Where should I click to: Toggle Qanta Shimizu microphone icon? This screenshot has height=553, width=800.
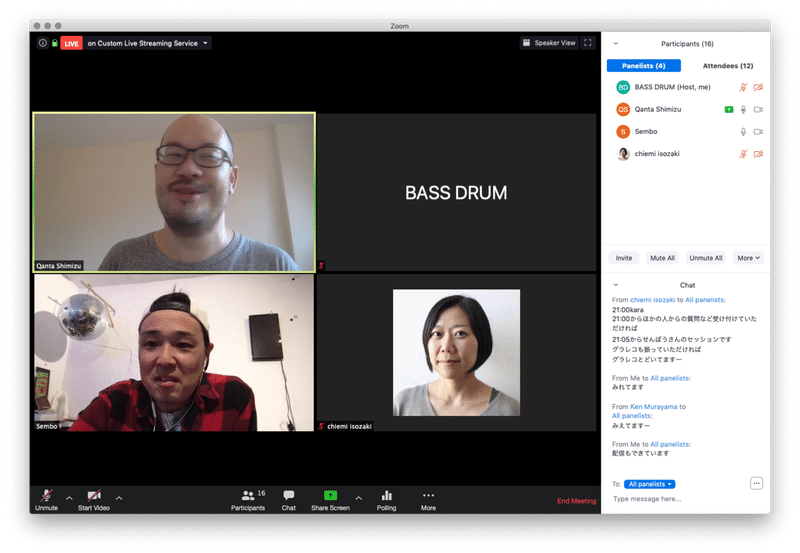tap(743, 110)
